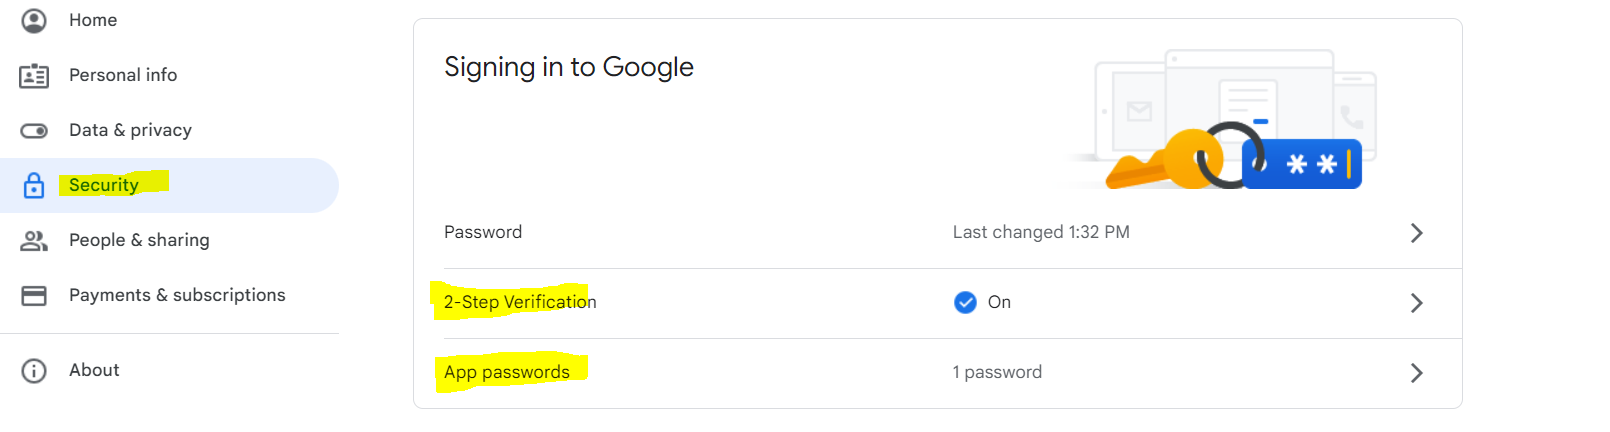Go to Data & privacy section
Image resolution: width=1610 pixels, height=432 pixels.
pos(130,130)
